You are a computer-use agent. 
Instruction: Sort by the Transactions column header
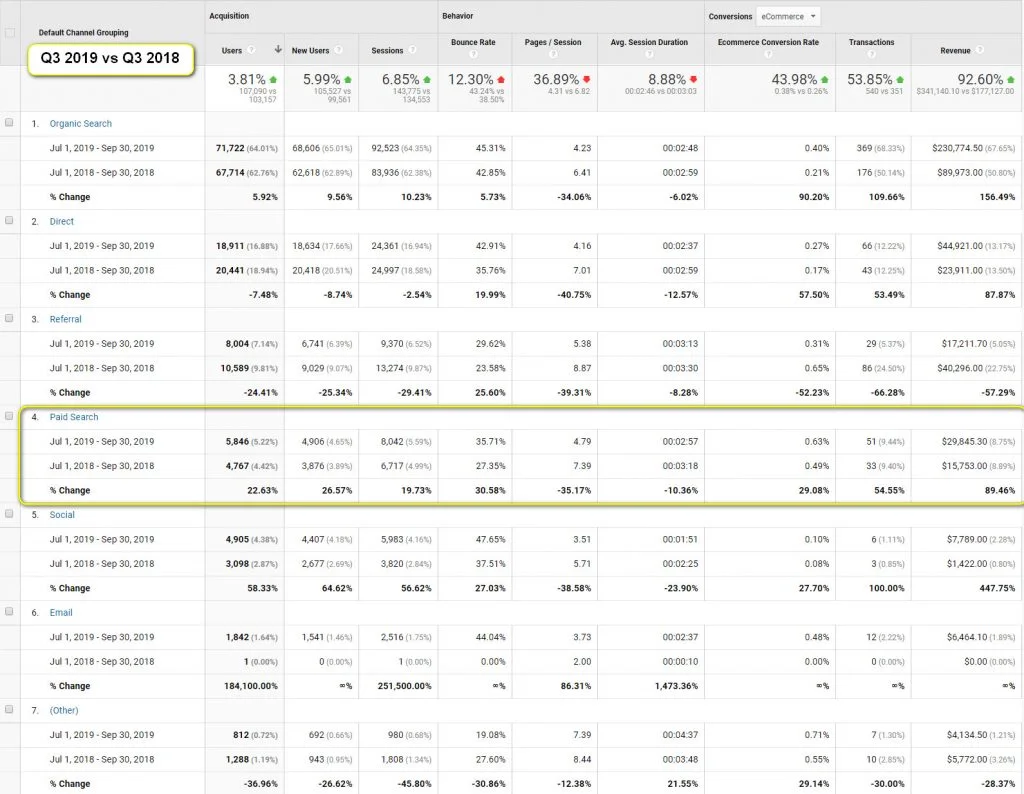tap(871, 42)
